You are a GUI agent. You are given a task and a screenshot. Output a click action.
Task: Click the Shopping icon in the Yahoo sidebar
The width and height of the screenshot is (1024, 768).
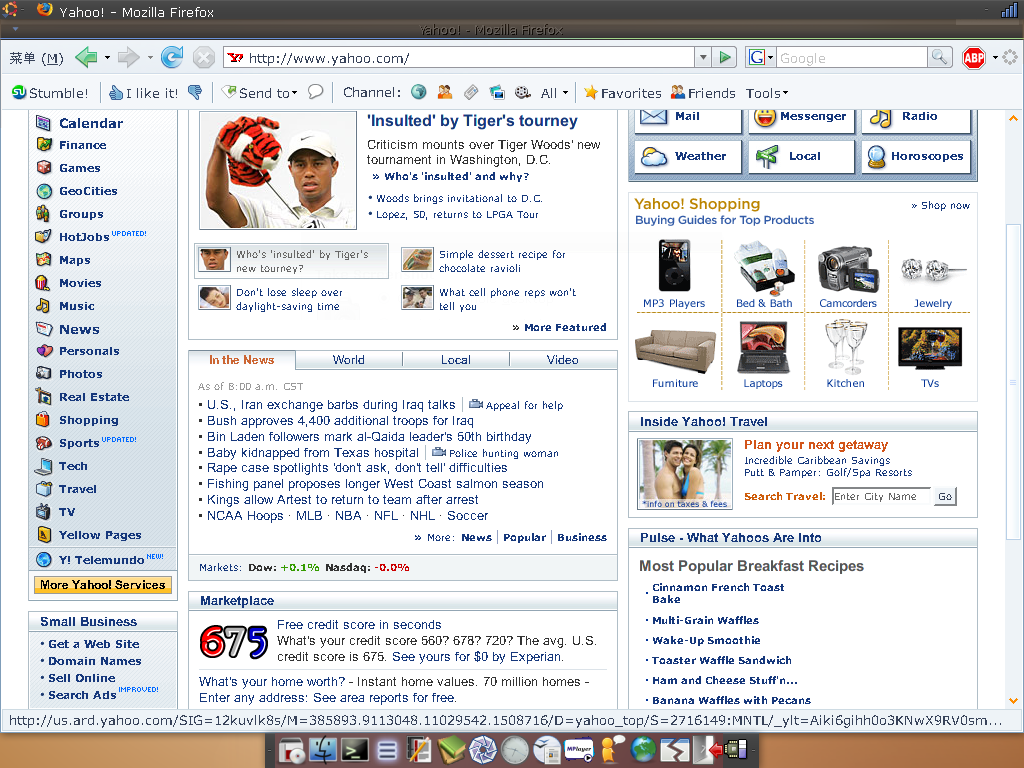(x=43, y=419)
